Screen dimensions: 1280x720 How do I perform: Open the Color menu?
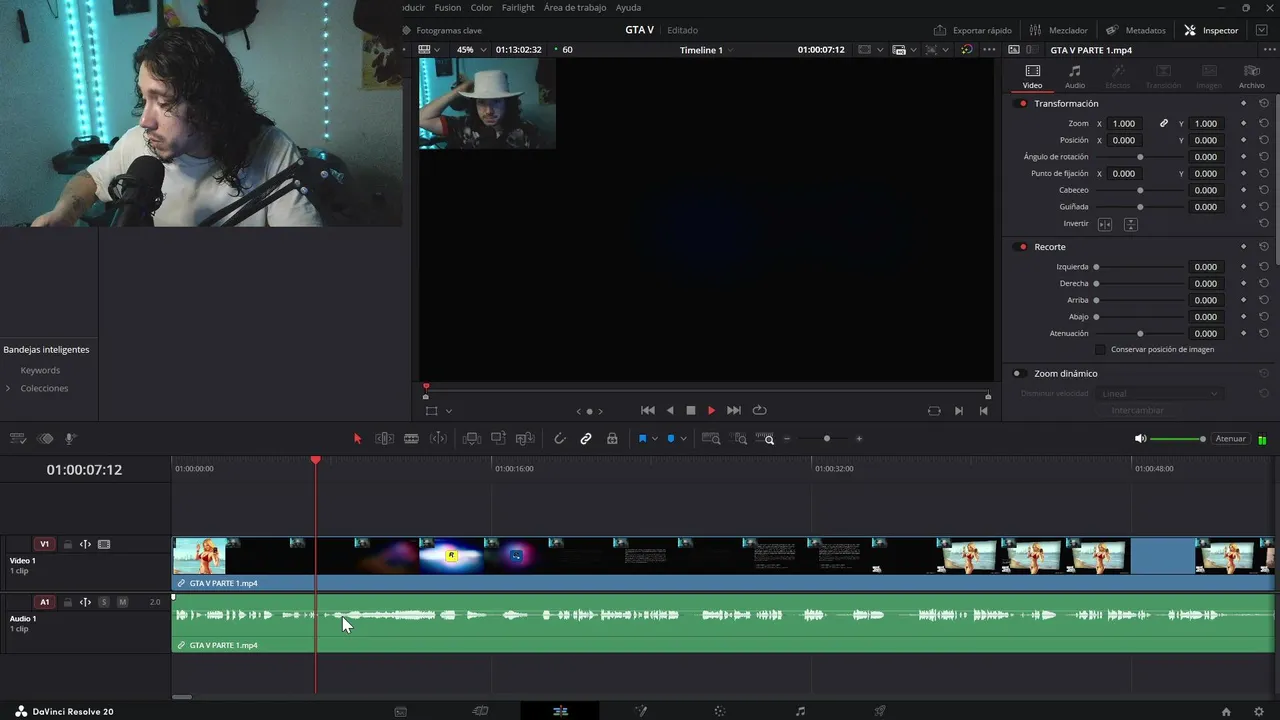tap(481, 7)
